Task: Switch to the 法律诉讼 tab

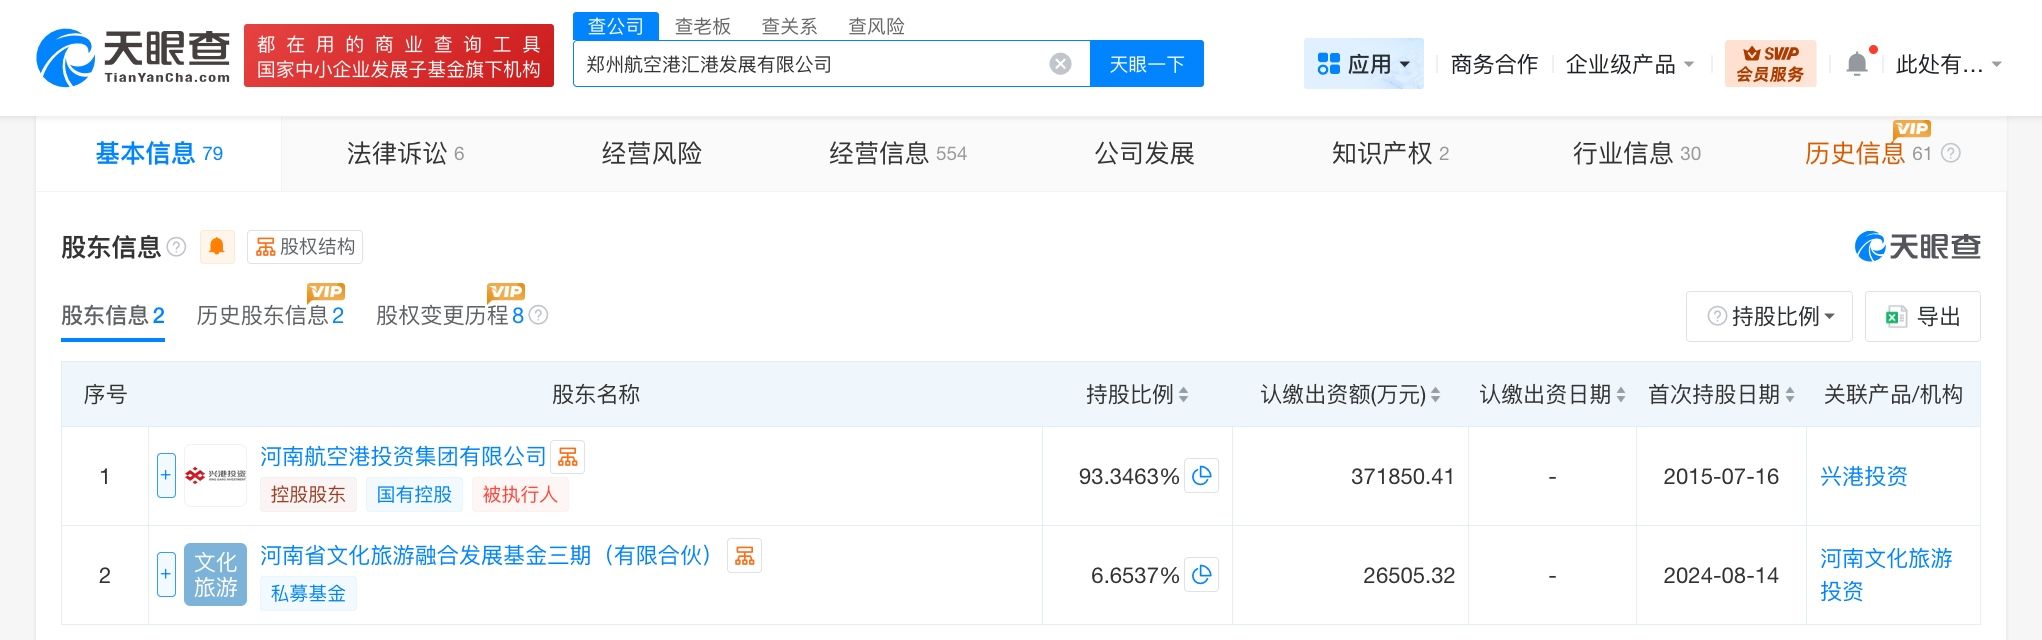Action: click(x=405, y=153)
